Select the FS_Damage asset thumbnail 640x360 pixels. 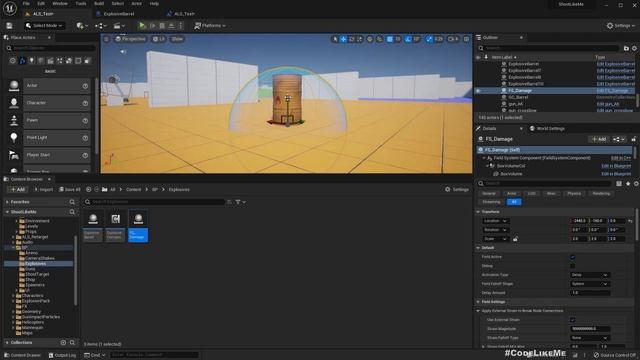tap(138, 227)
